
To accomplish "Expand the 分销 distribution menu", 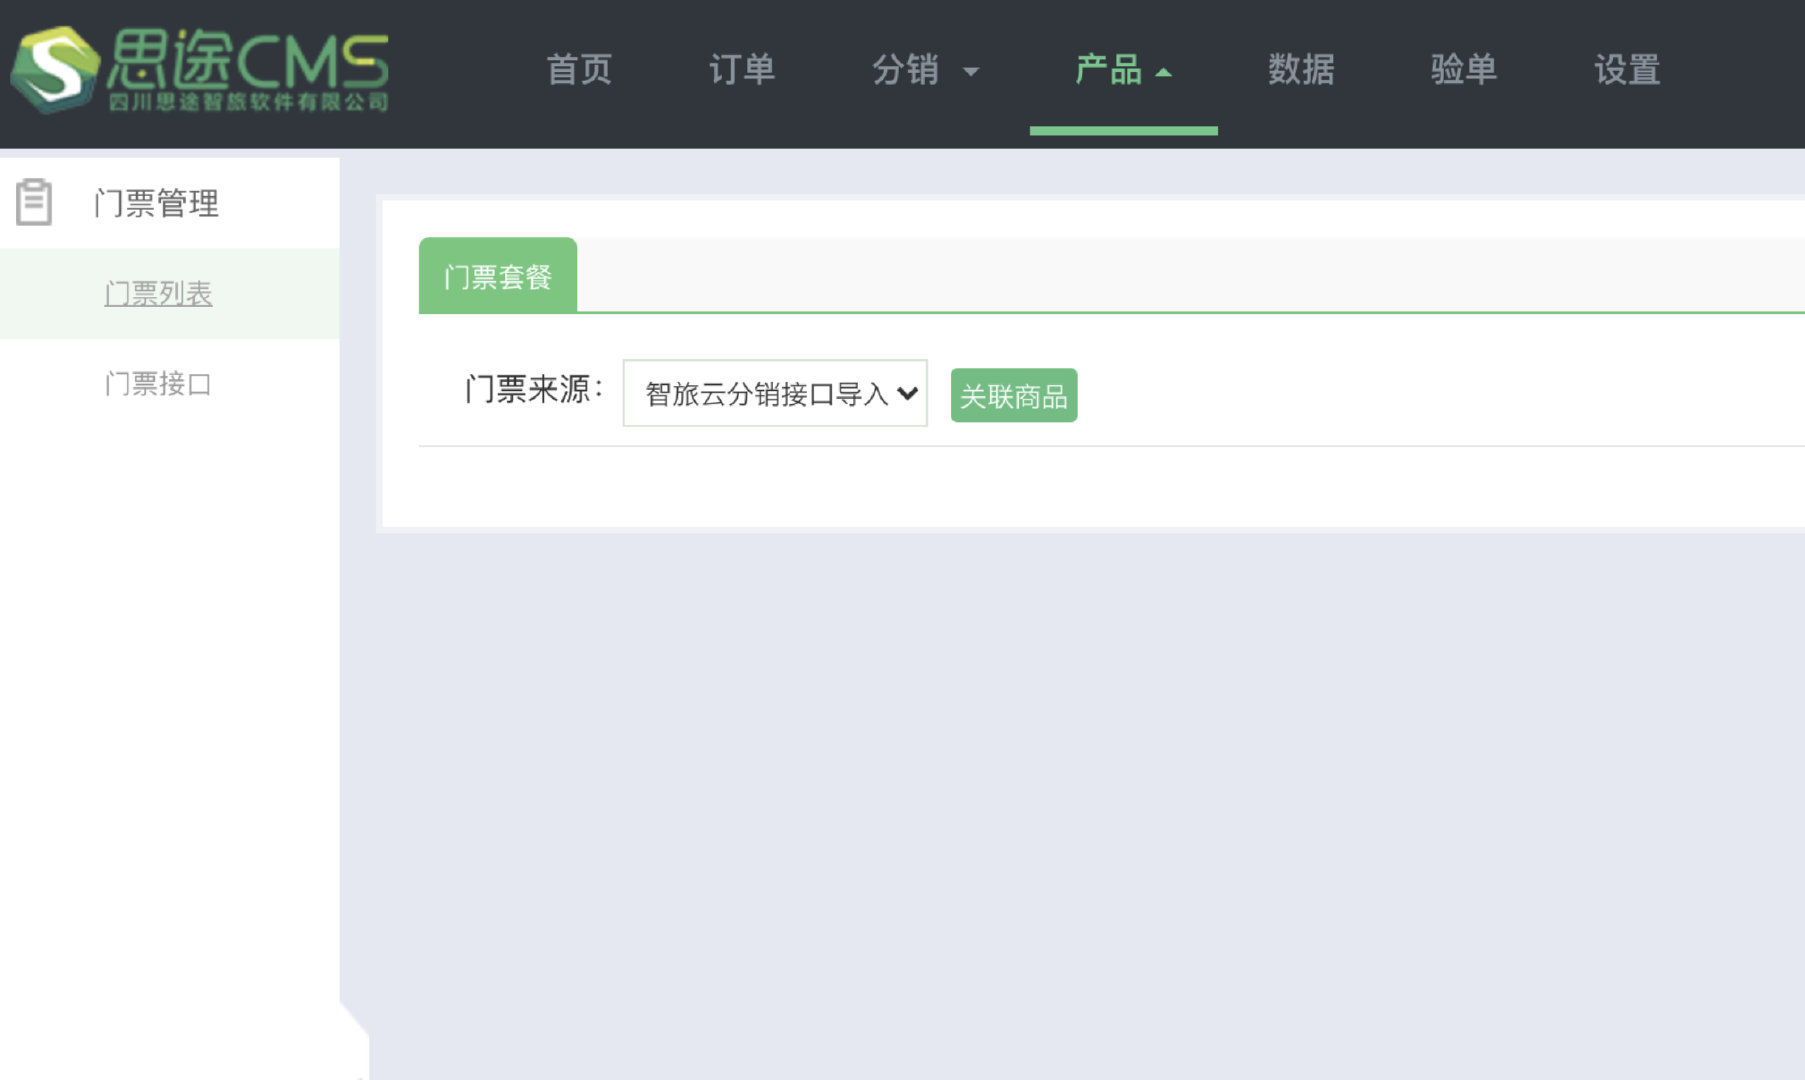I will click(906, 70).
